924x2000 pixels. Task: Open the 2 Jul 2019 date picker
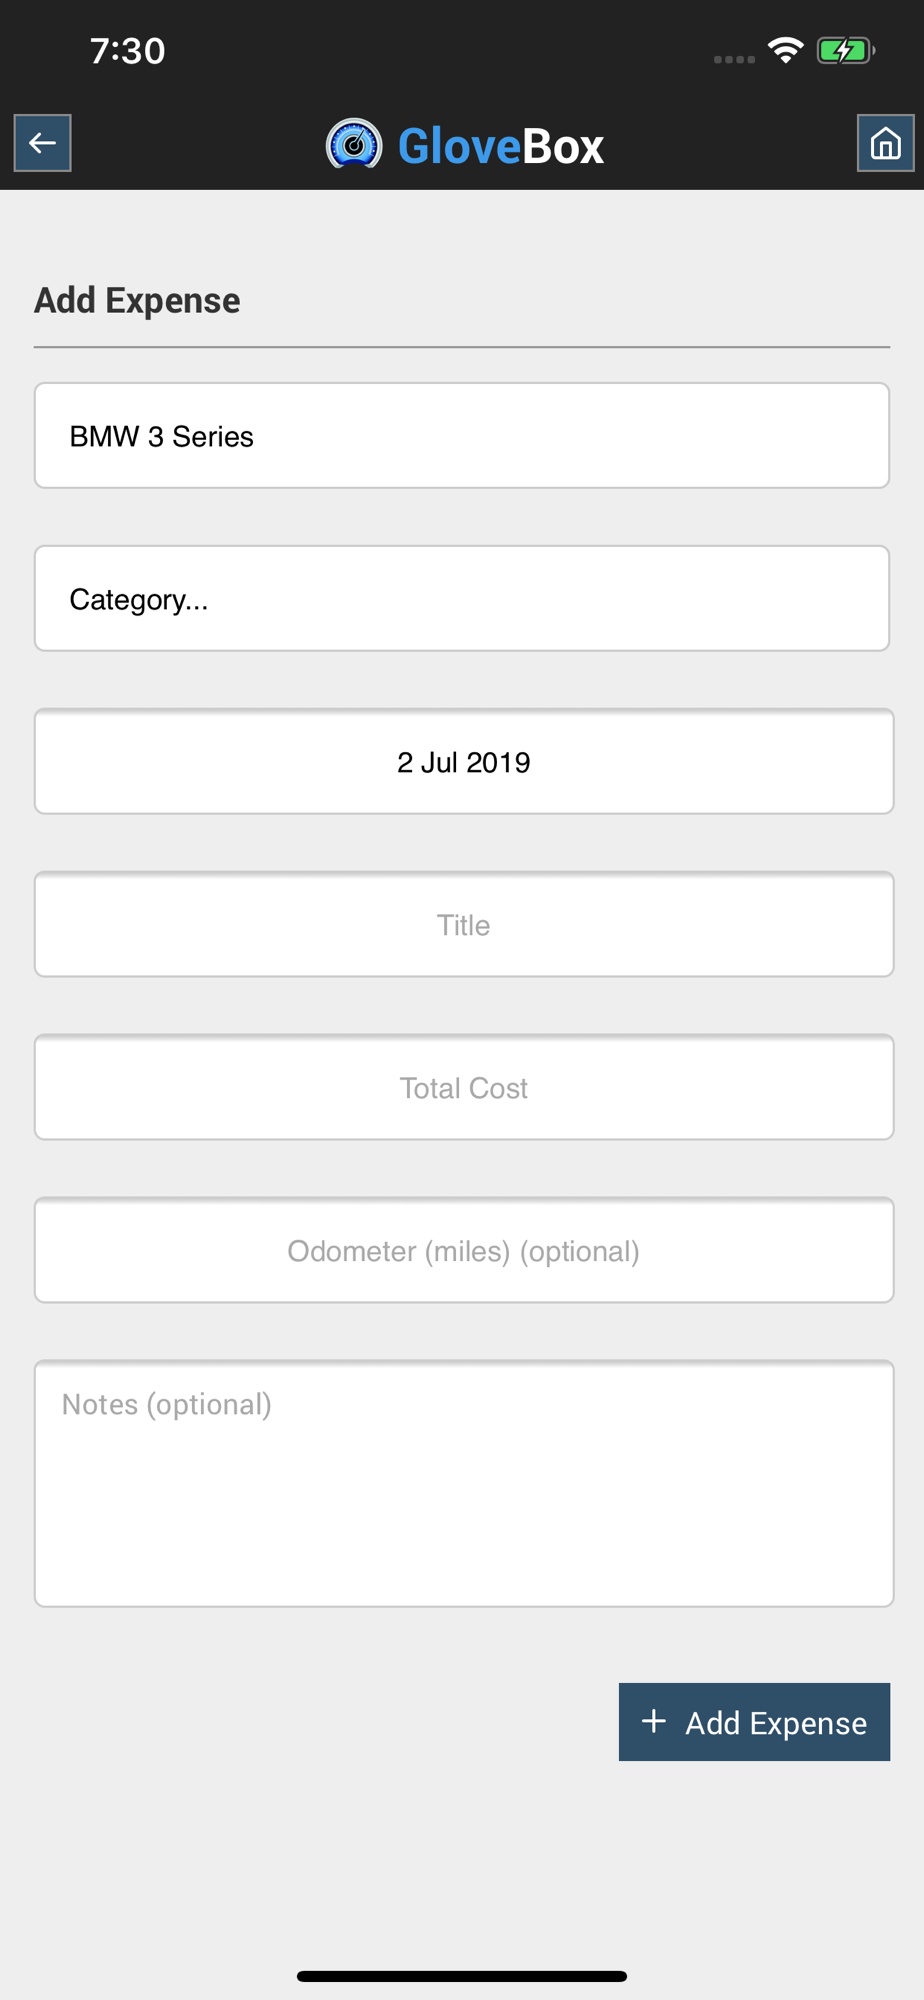click(464, 762)
